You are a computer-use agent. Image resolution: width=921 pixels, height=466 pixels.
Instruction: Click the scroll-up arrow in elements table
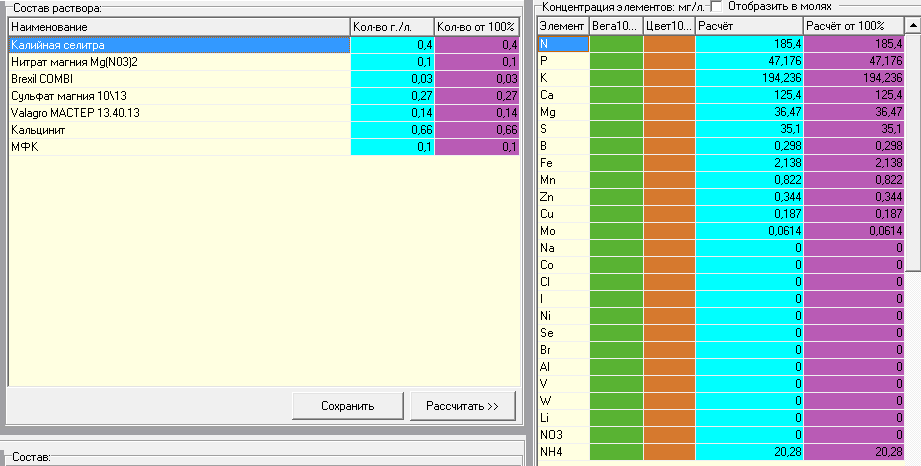tap(912, 26)
